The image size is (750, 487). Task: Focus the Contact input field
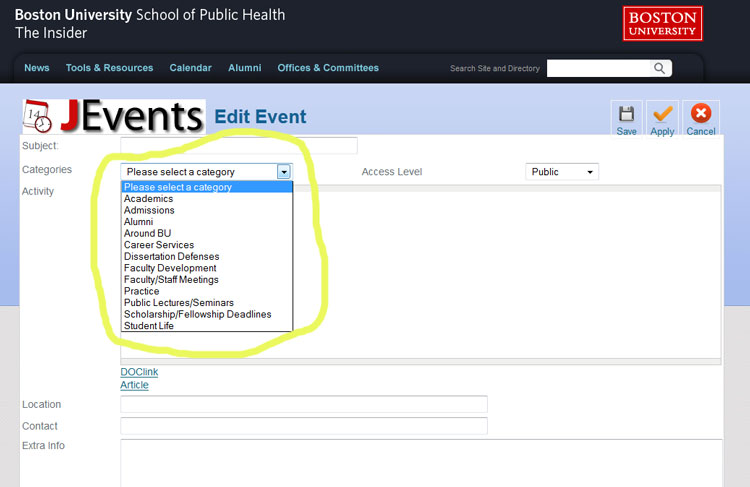click(x=304, y=426)
